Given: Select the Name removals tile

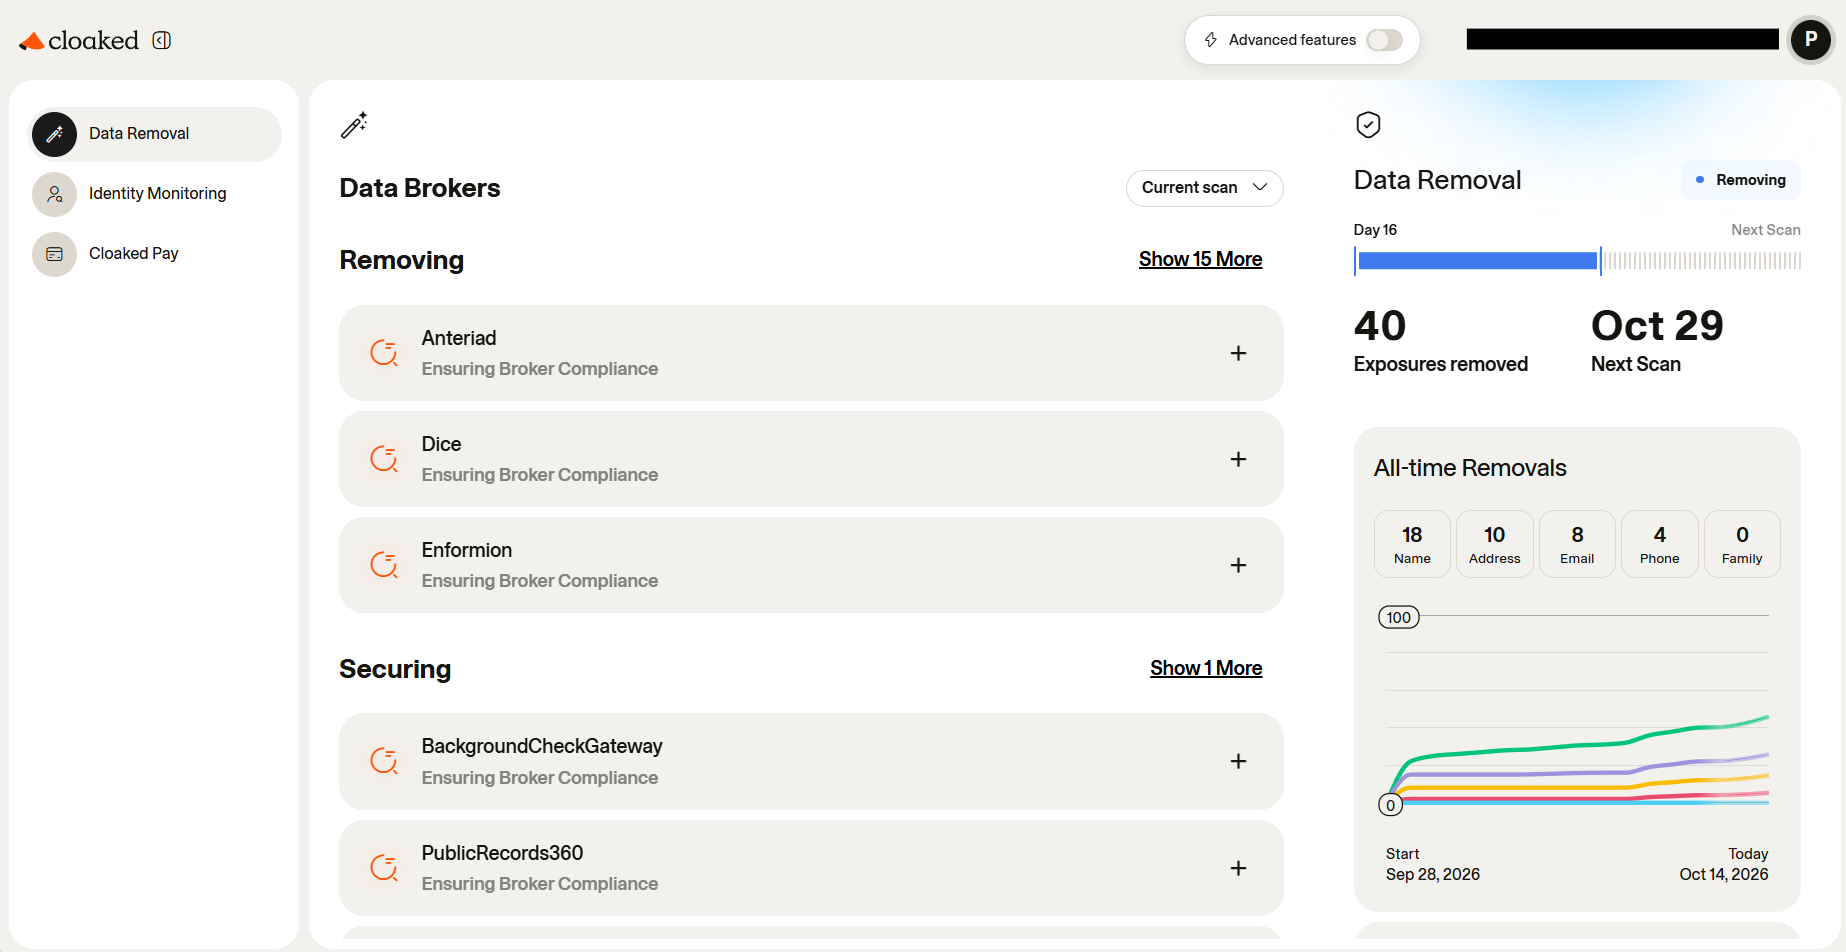Looking at the screenshot, I should (1412, 544).
